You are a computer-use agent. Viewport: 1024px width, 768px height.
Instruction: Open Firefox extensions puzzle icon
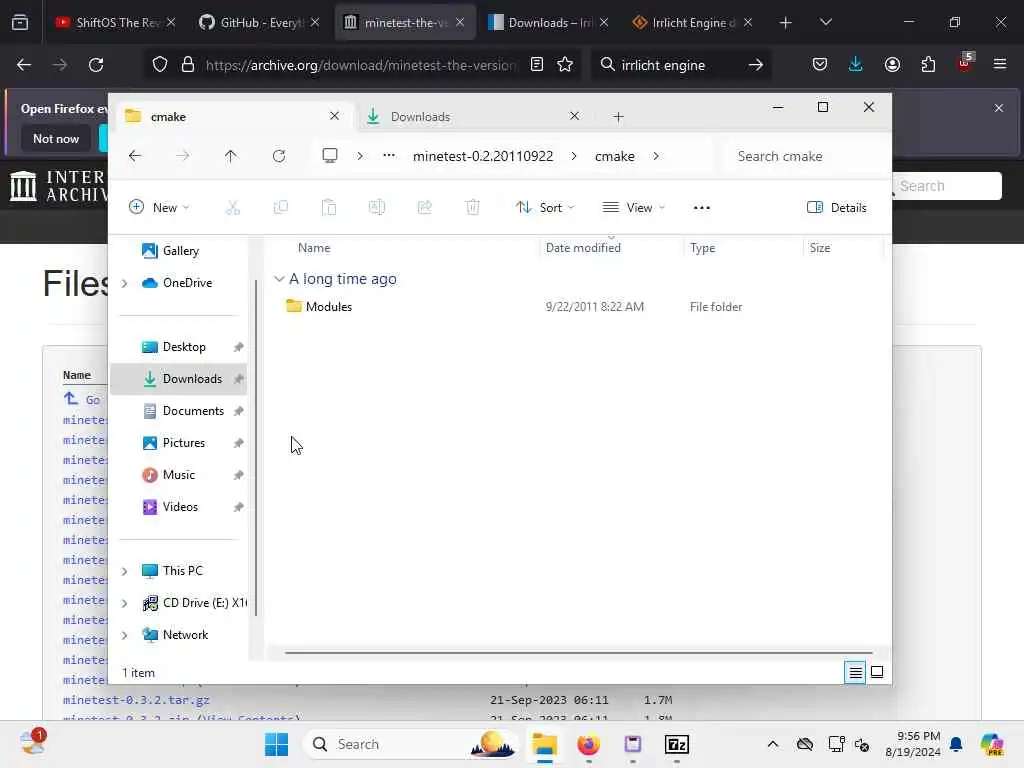point(928,65)
